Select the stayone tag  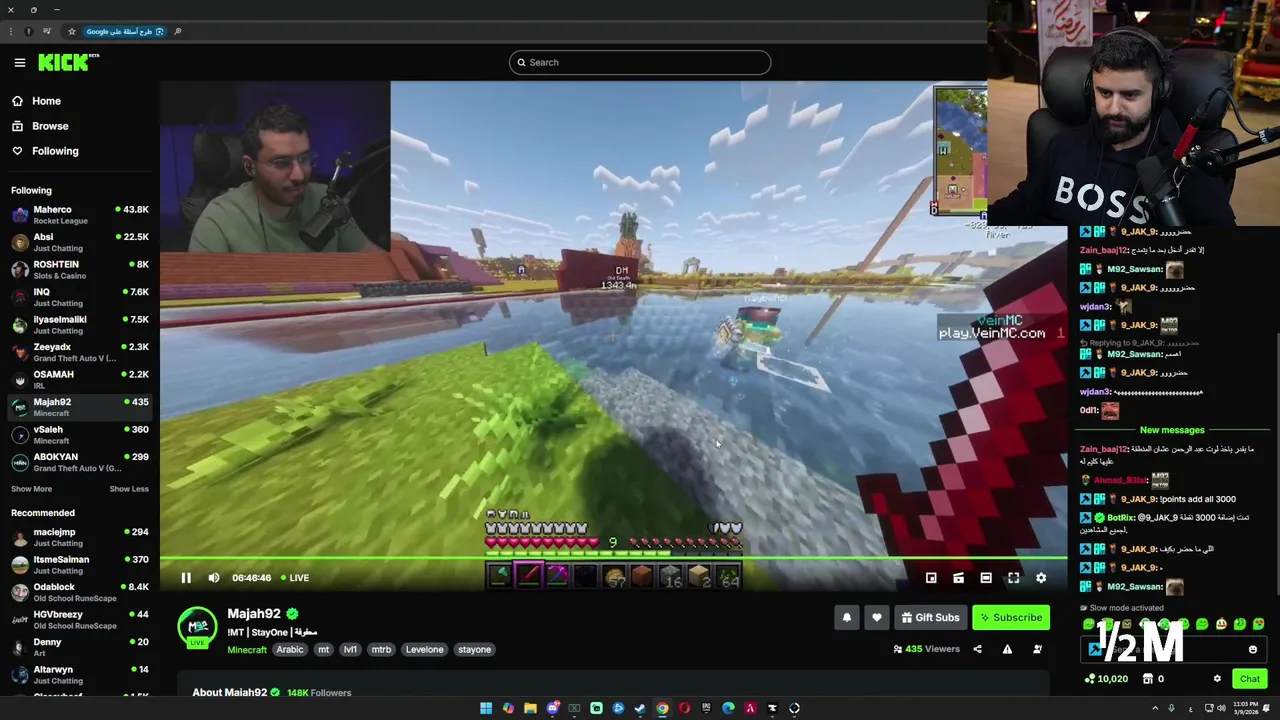point(474,650)
